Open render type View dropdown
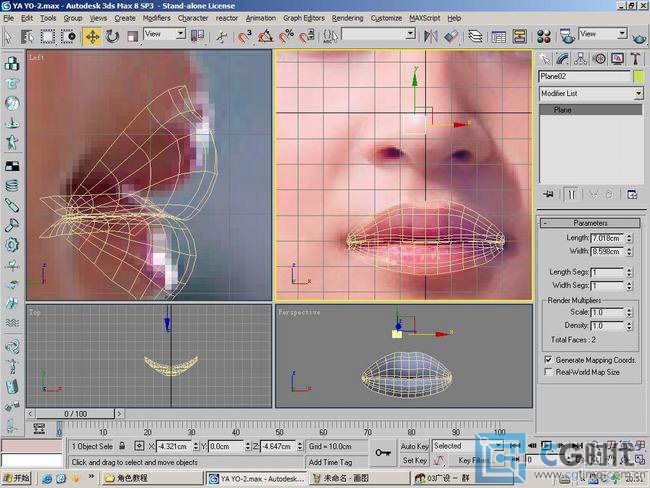Viewport: 650px width, 488px height. (x=603, y=34)
